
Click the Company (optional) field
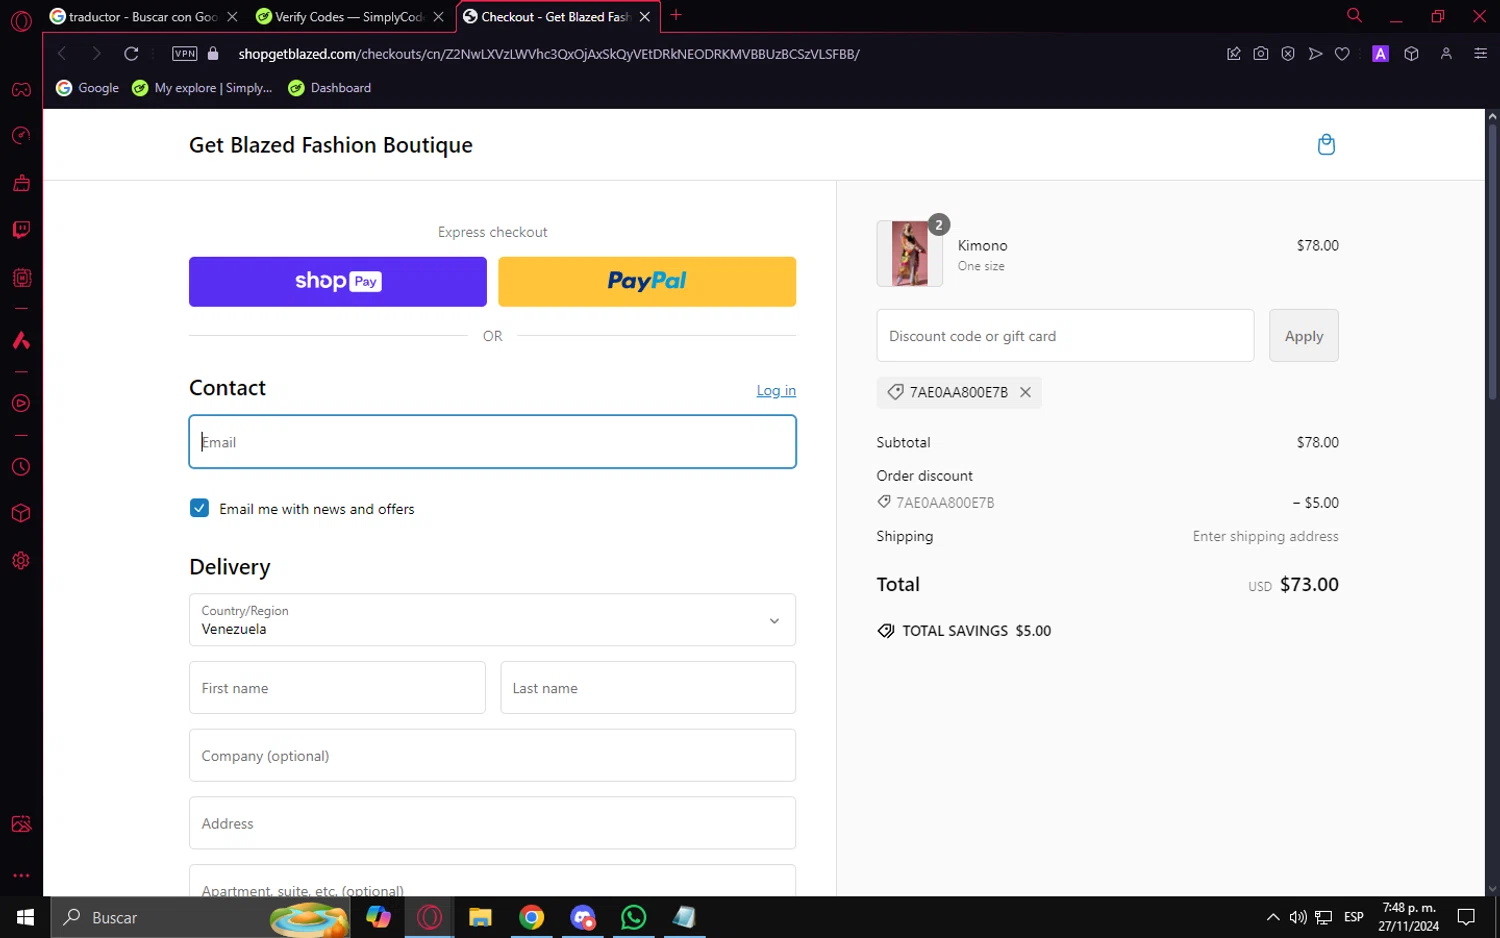(x=492, y=756)
